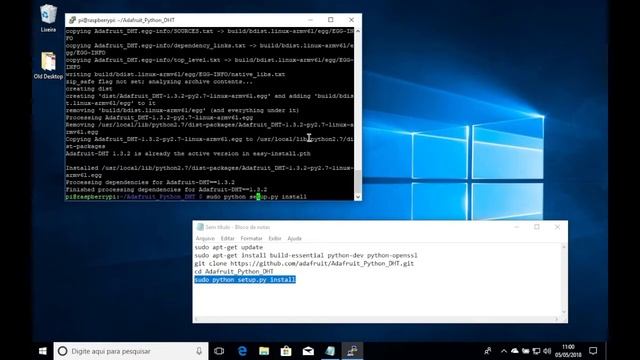
Task: Minimize the PuTTY terminal window
Action: point(311,20)
